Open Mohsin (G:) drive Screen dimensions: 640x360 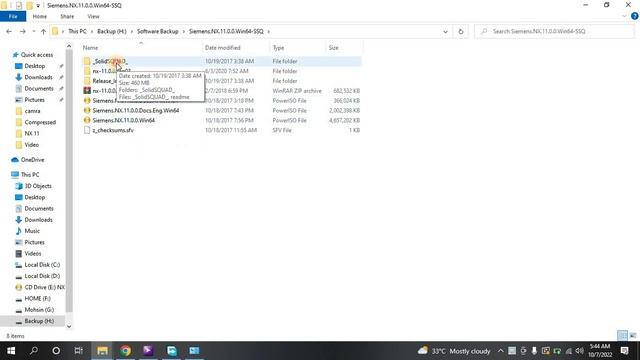click(x=39, y=310)
